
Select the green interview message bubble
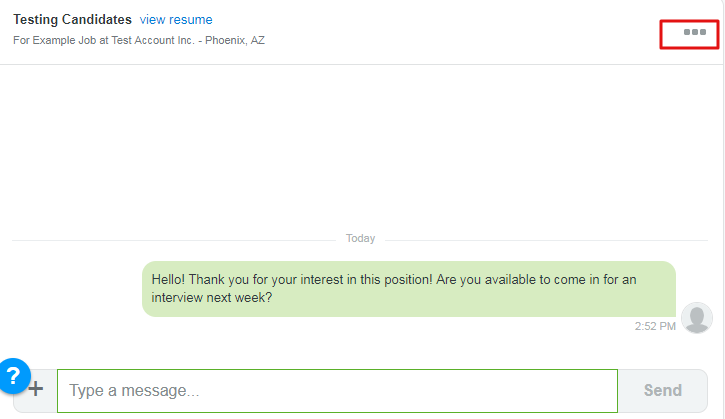click(408, 289)
